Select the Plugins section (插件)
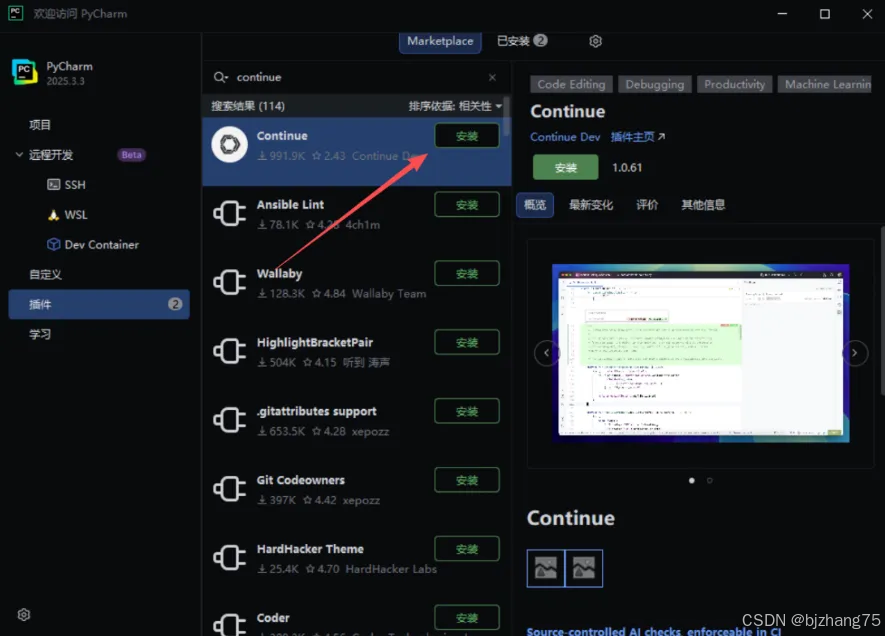This screenshot has height=636, width=885. pos(99,304)
